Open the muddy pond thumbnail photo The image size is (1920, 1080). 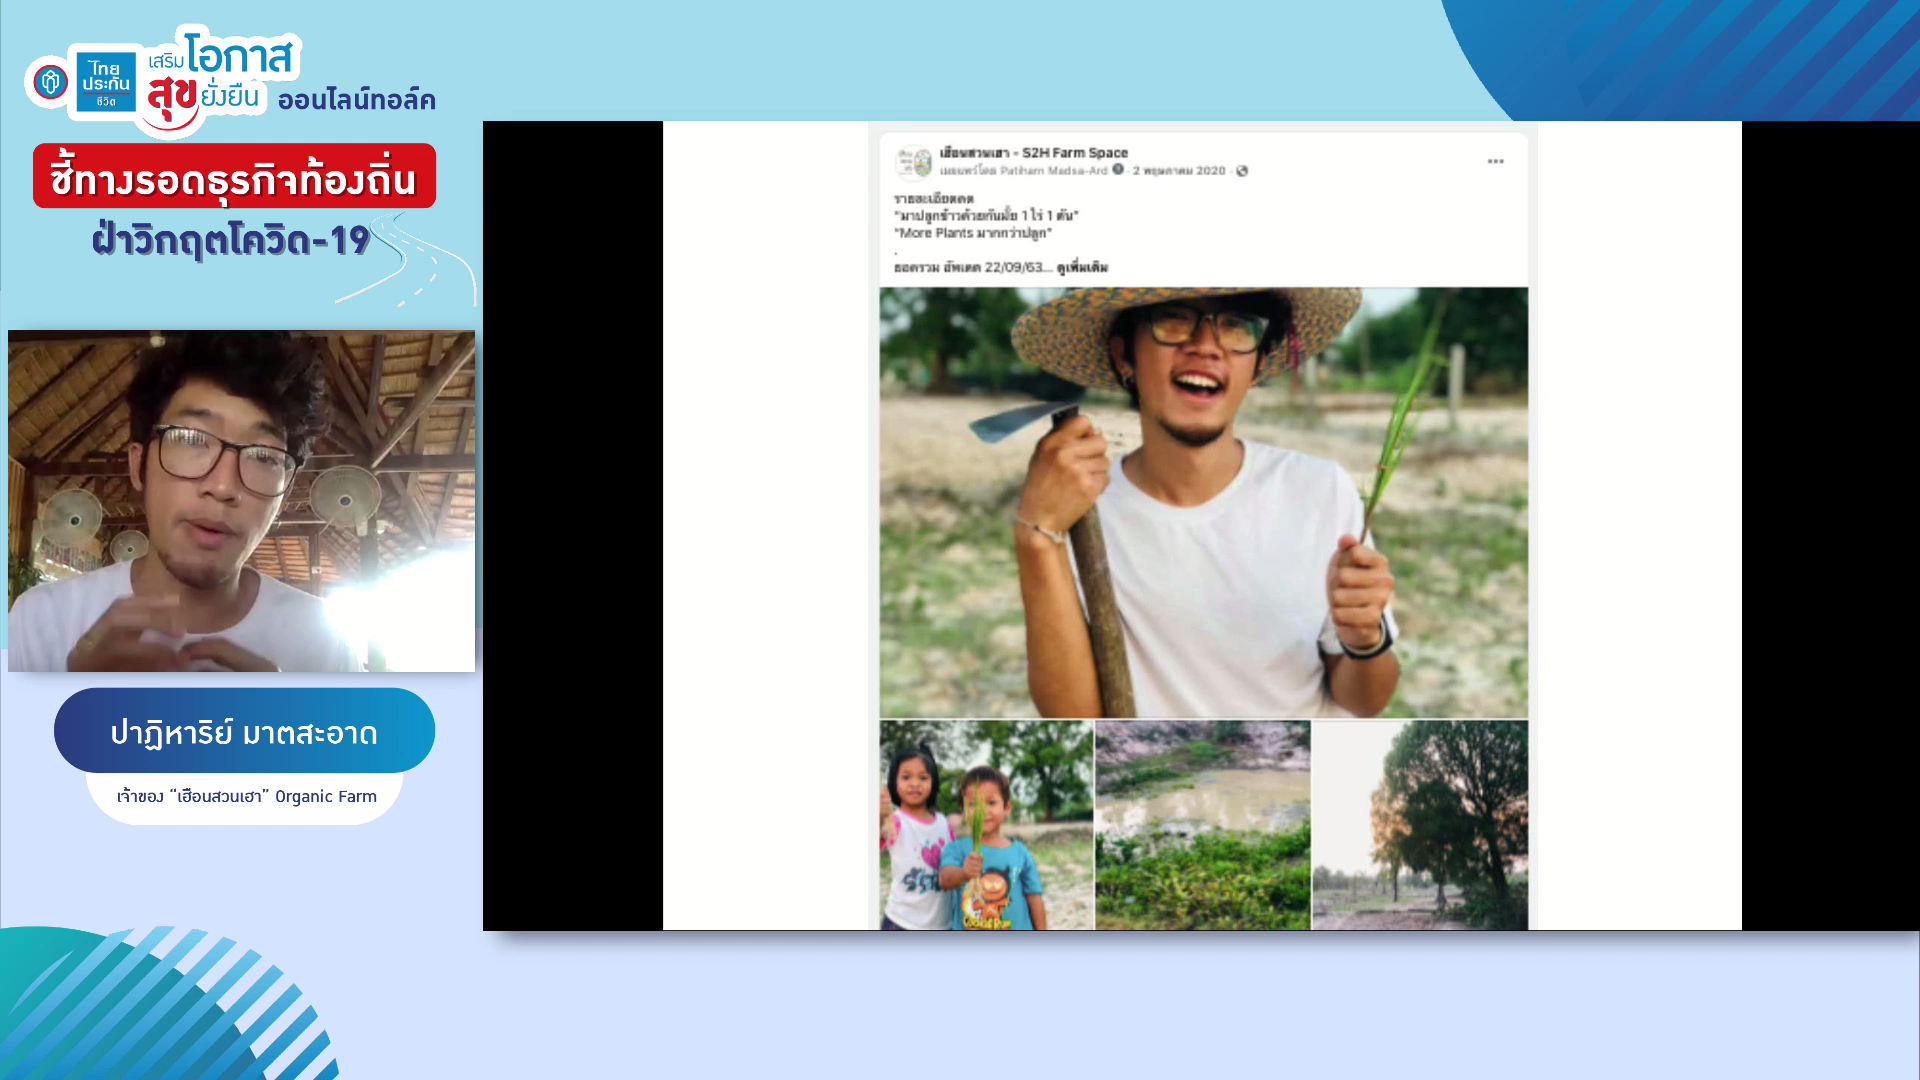click(x=1202, y=825)
